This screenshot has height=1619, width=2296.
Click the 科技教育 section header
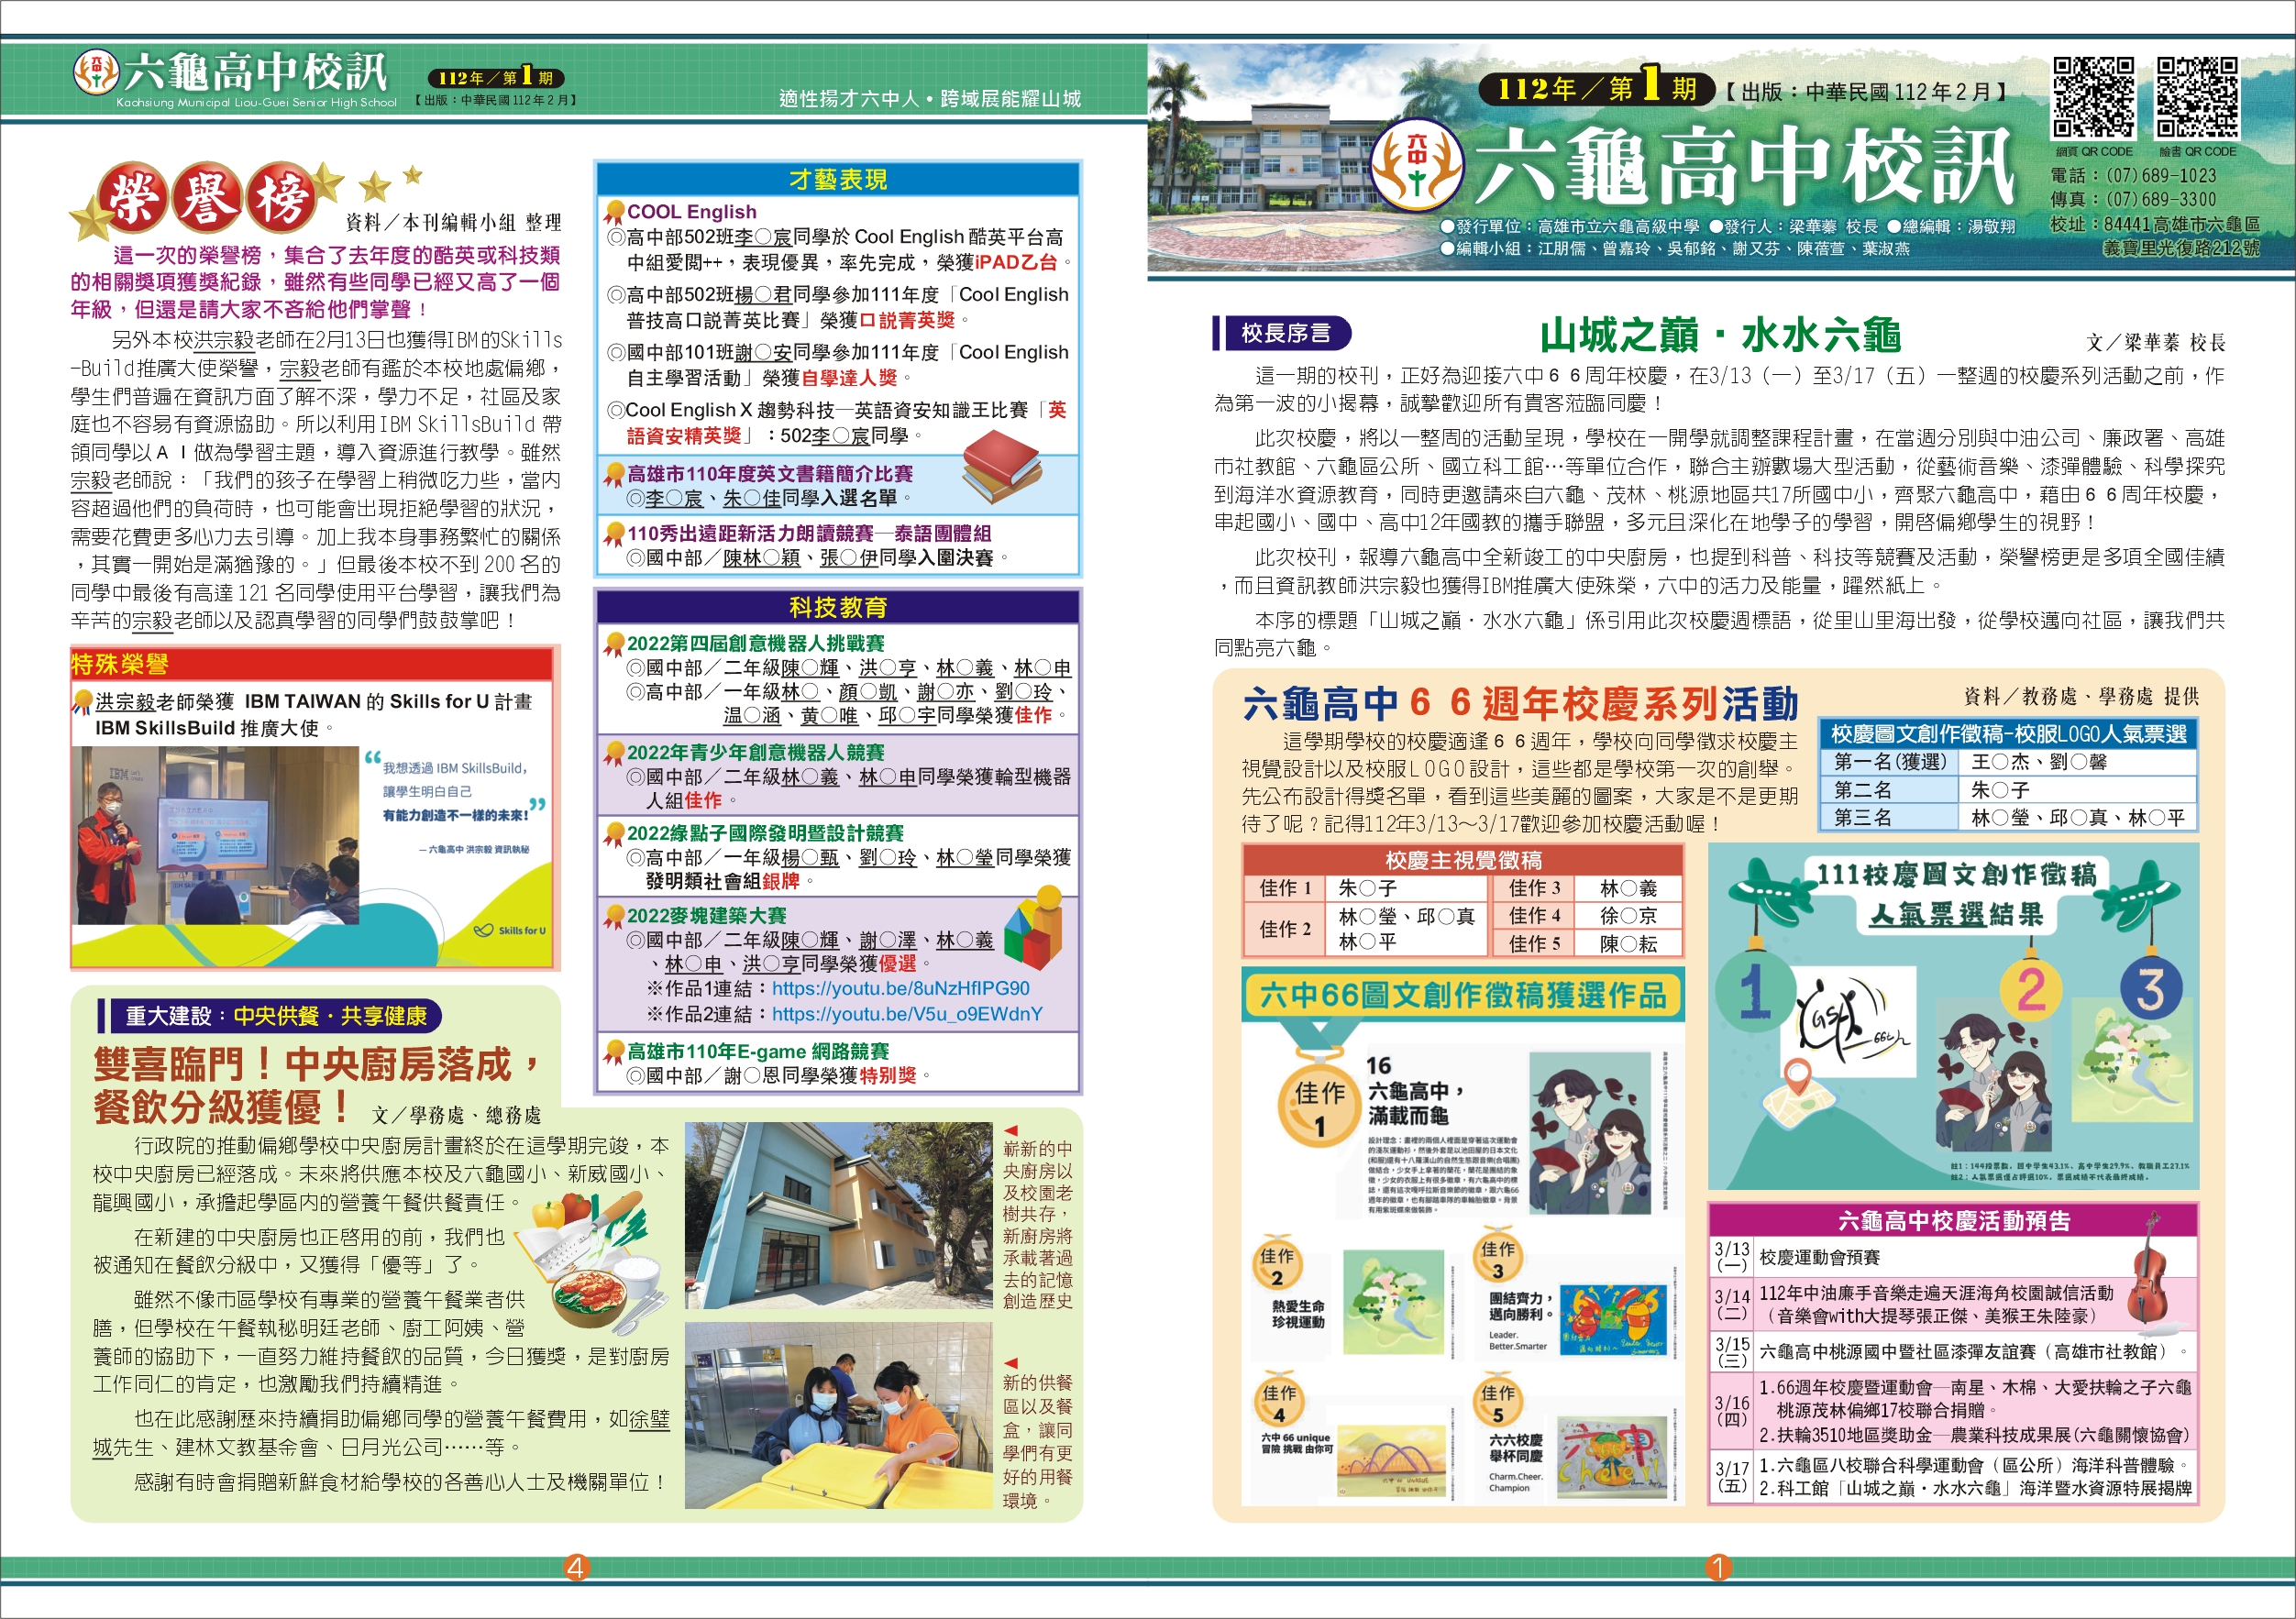(837, 607)
